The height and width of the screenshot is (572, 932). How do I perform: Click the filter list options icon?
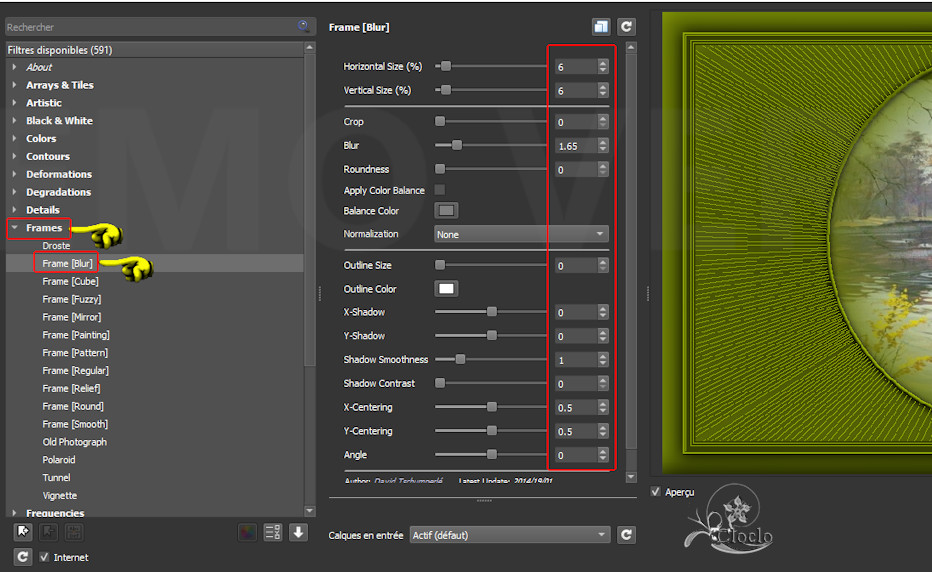273,532
